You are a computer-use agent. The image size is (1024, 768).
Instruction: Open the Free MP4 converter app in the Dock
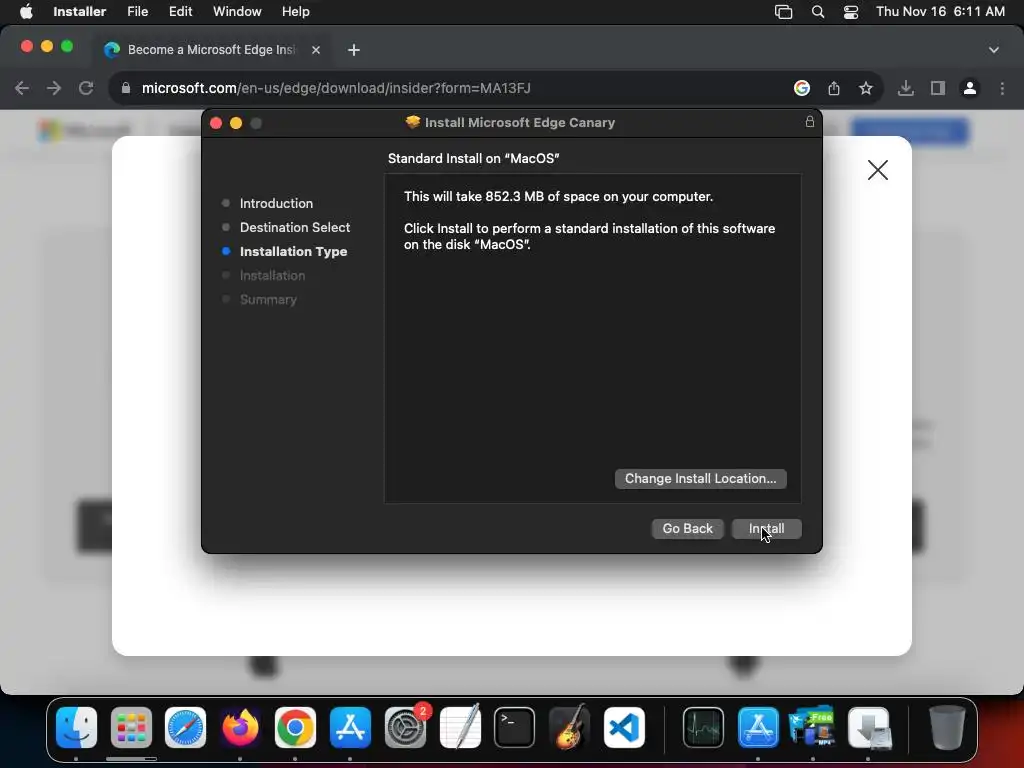coord(812,726)
